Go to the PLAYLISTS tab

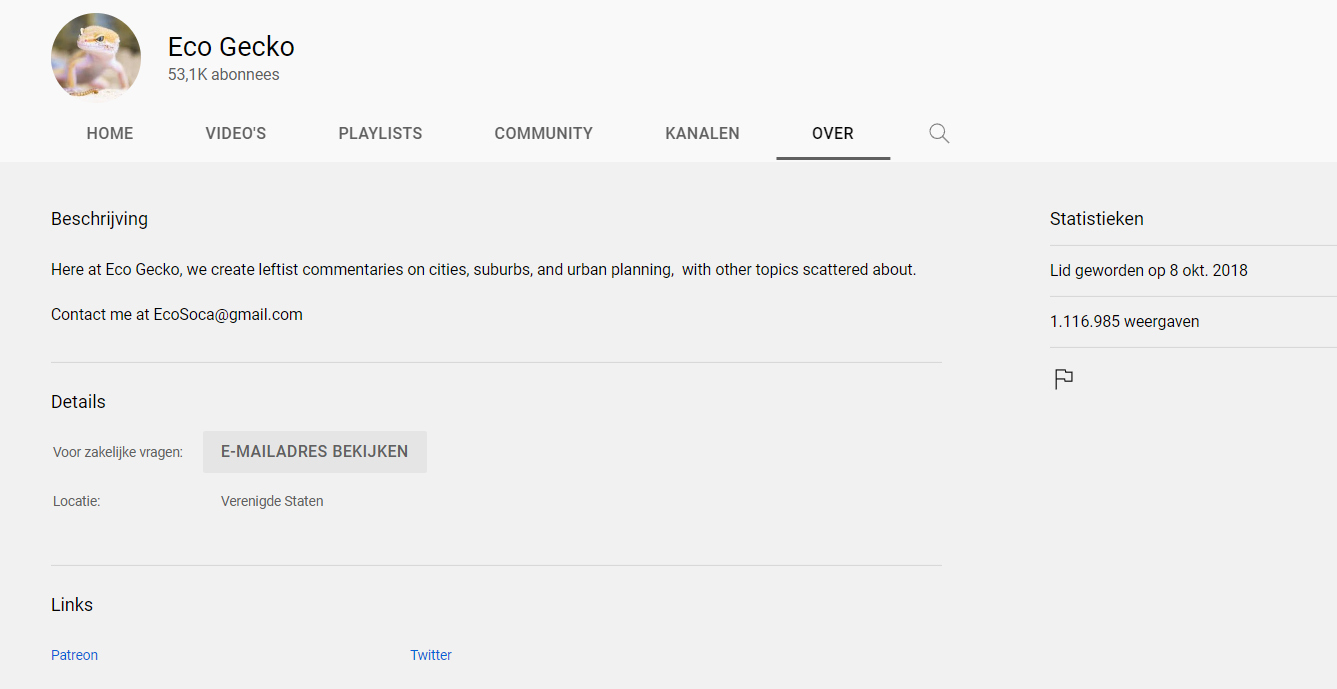[x=380, y=133]
